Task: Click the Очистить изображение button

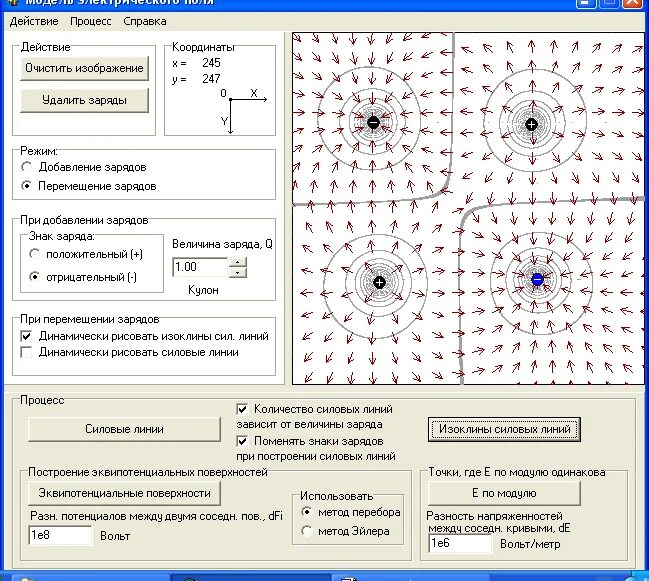Action: (84, 68)
